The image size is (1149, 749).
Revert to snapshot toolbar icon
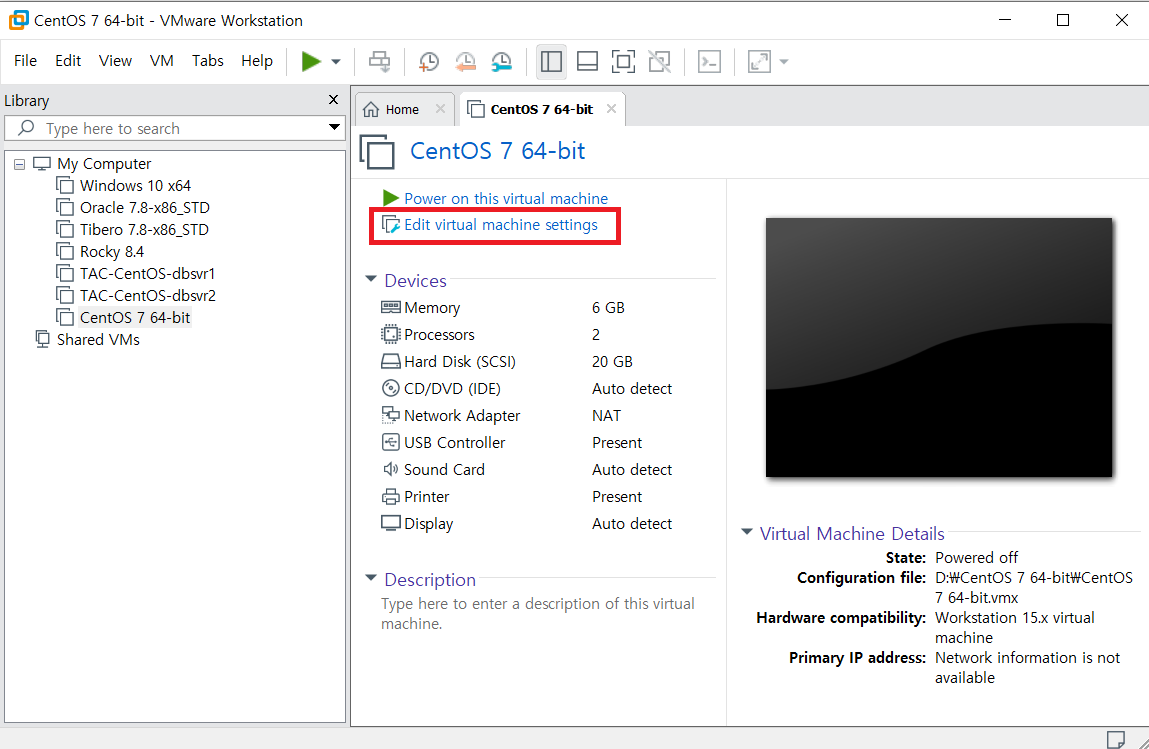[465, 62]
